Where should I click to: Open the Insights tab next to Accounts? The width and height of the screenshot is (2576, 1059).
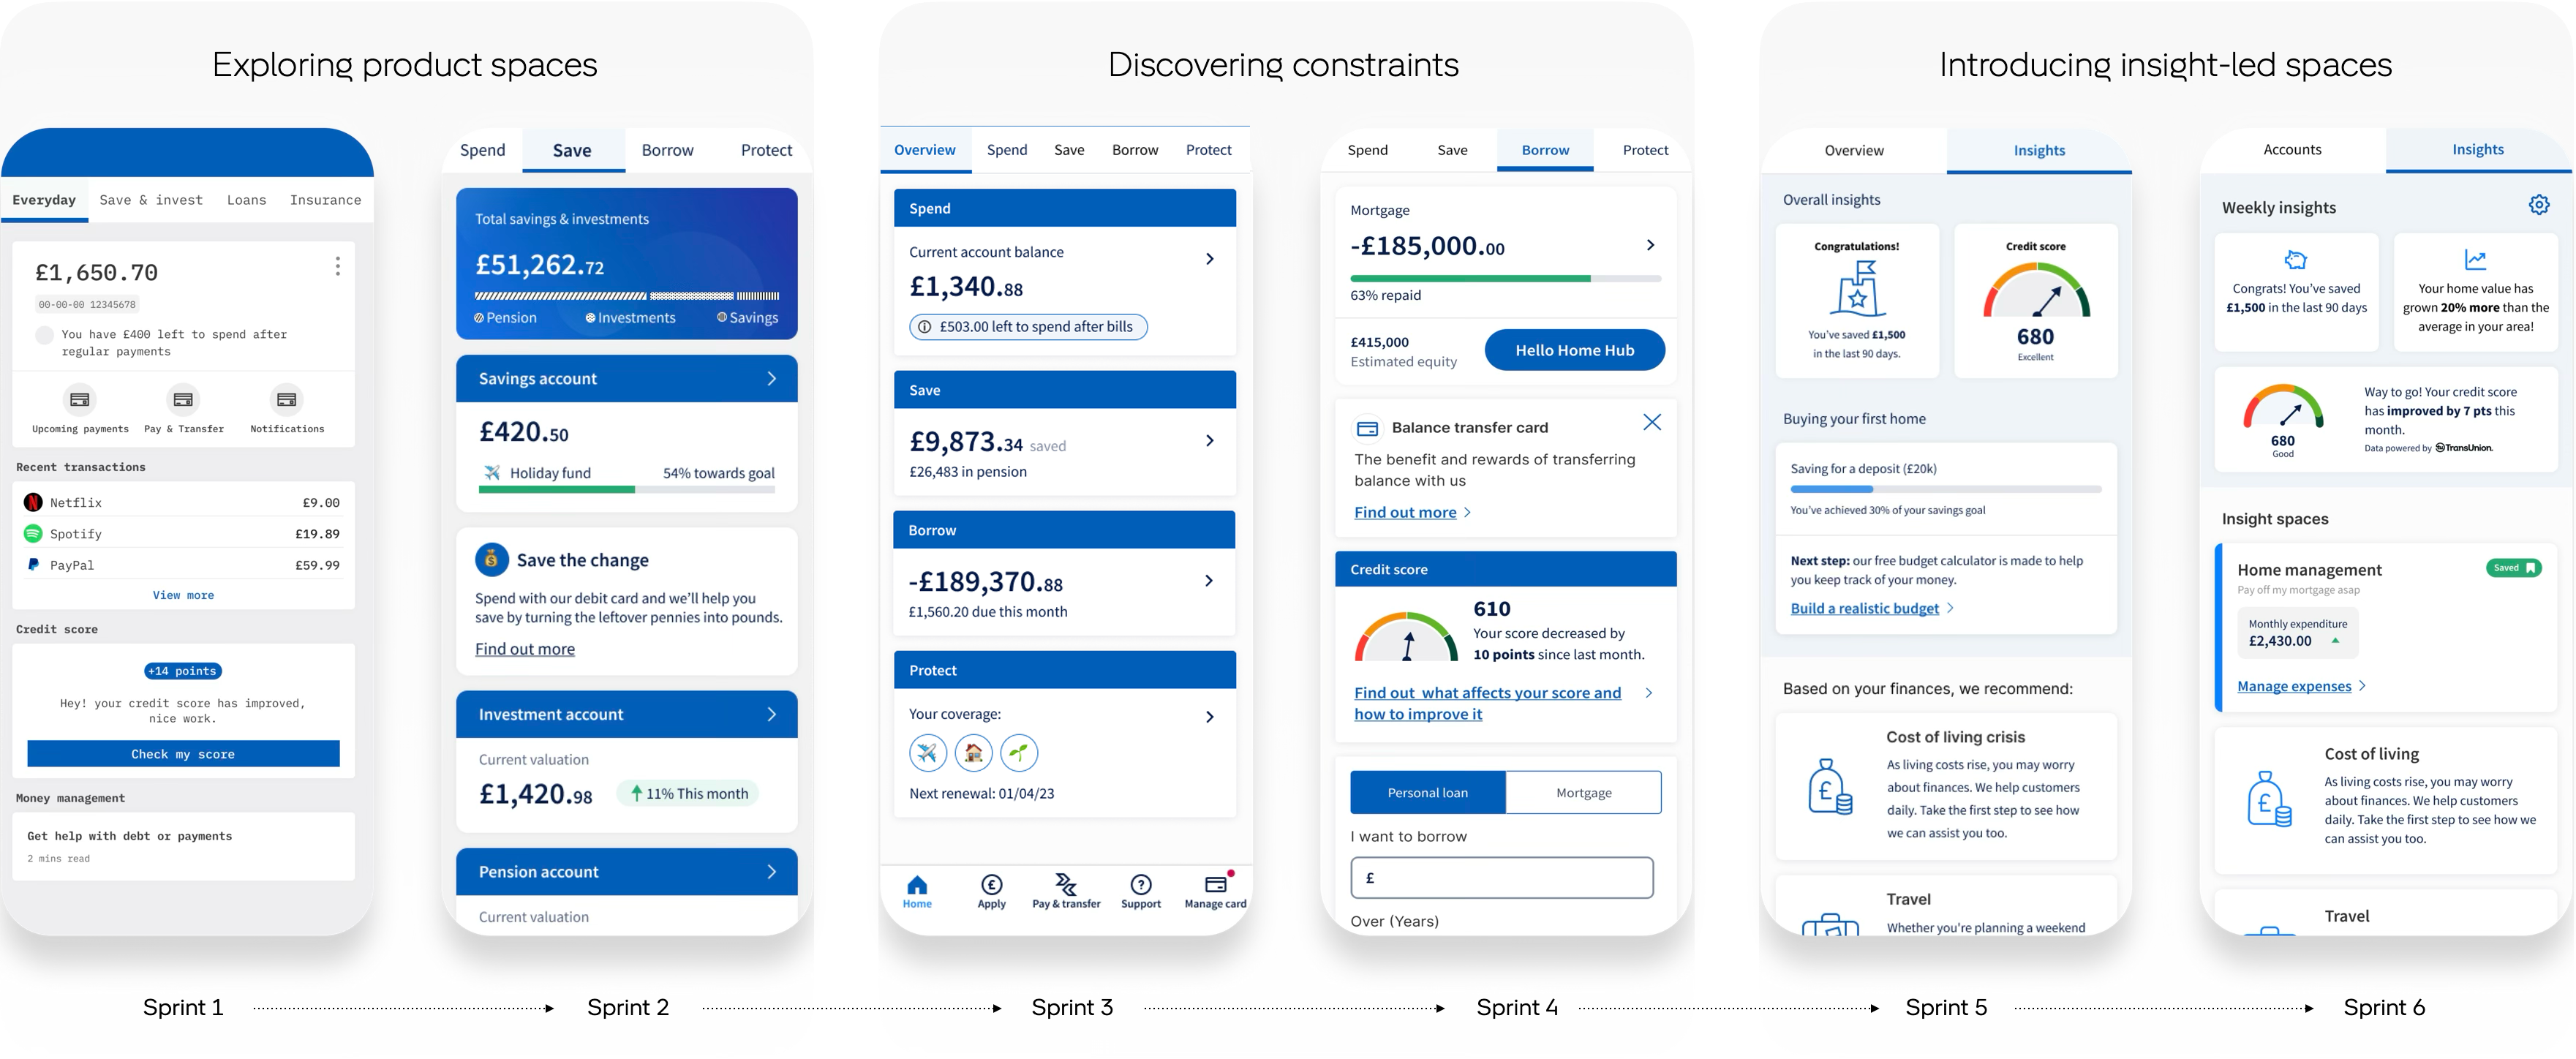tap(2477, 150)
